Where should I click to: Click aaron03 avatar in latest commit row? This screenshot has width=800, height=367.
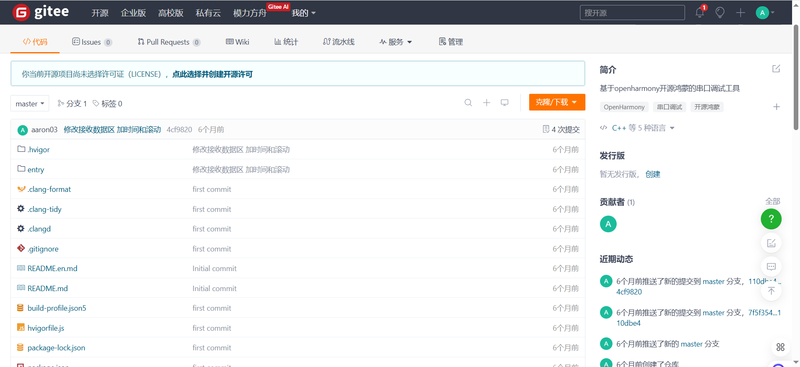[x=22, y=130]
